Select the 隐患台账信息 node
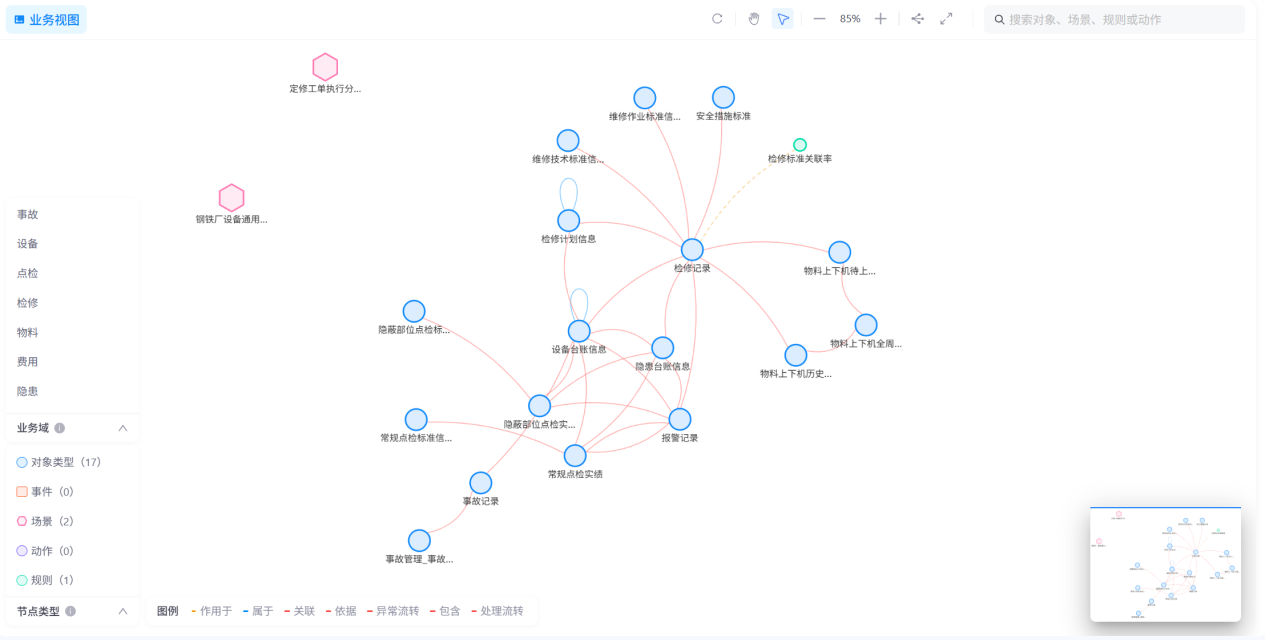This screenshot has height=640, width=1265. pos(663,348)
